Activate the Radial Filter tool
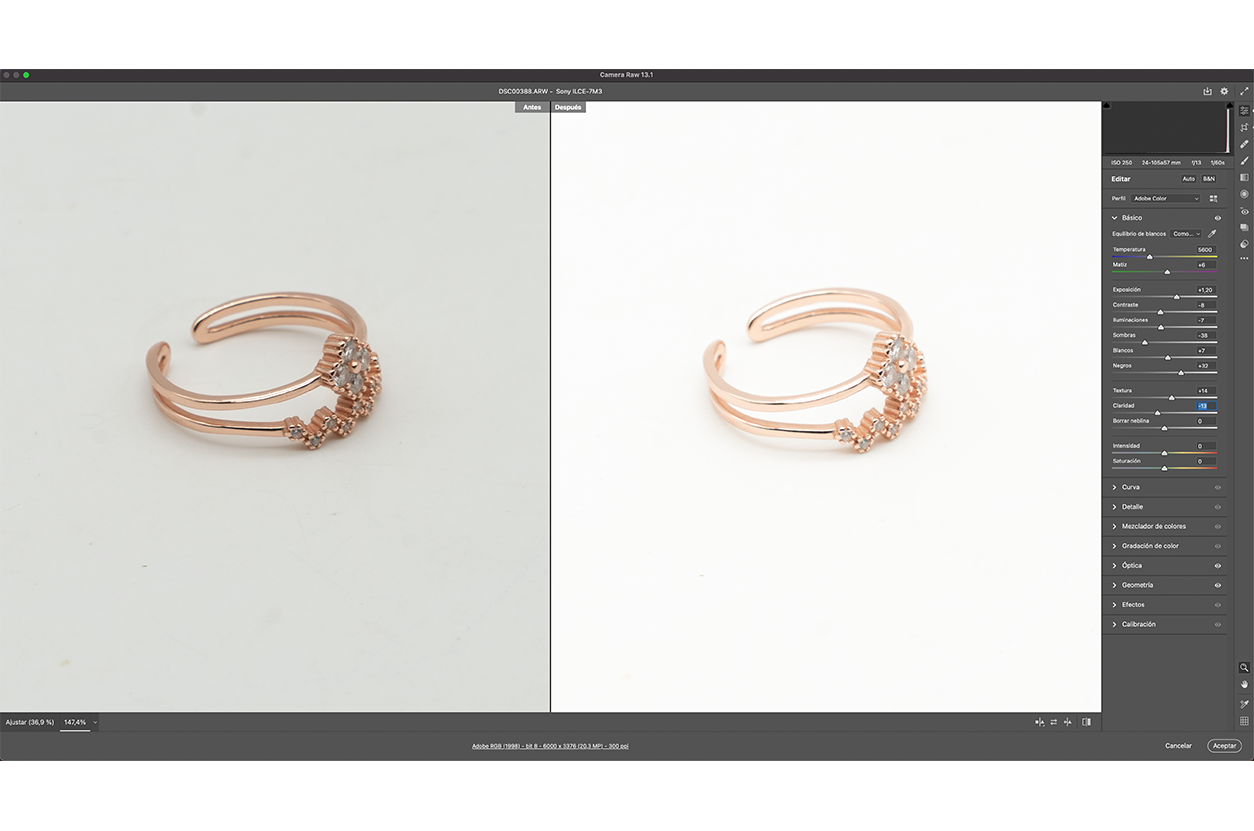The height and width of the screenshot is (831, 1254). pyautogui.click(x=1244, y=194)
